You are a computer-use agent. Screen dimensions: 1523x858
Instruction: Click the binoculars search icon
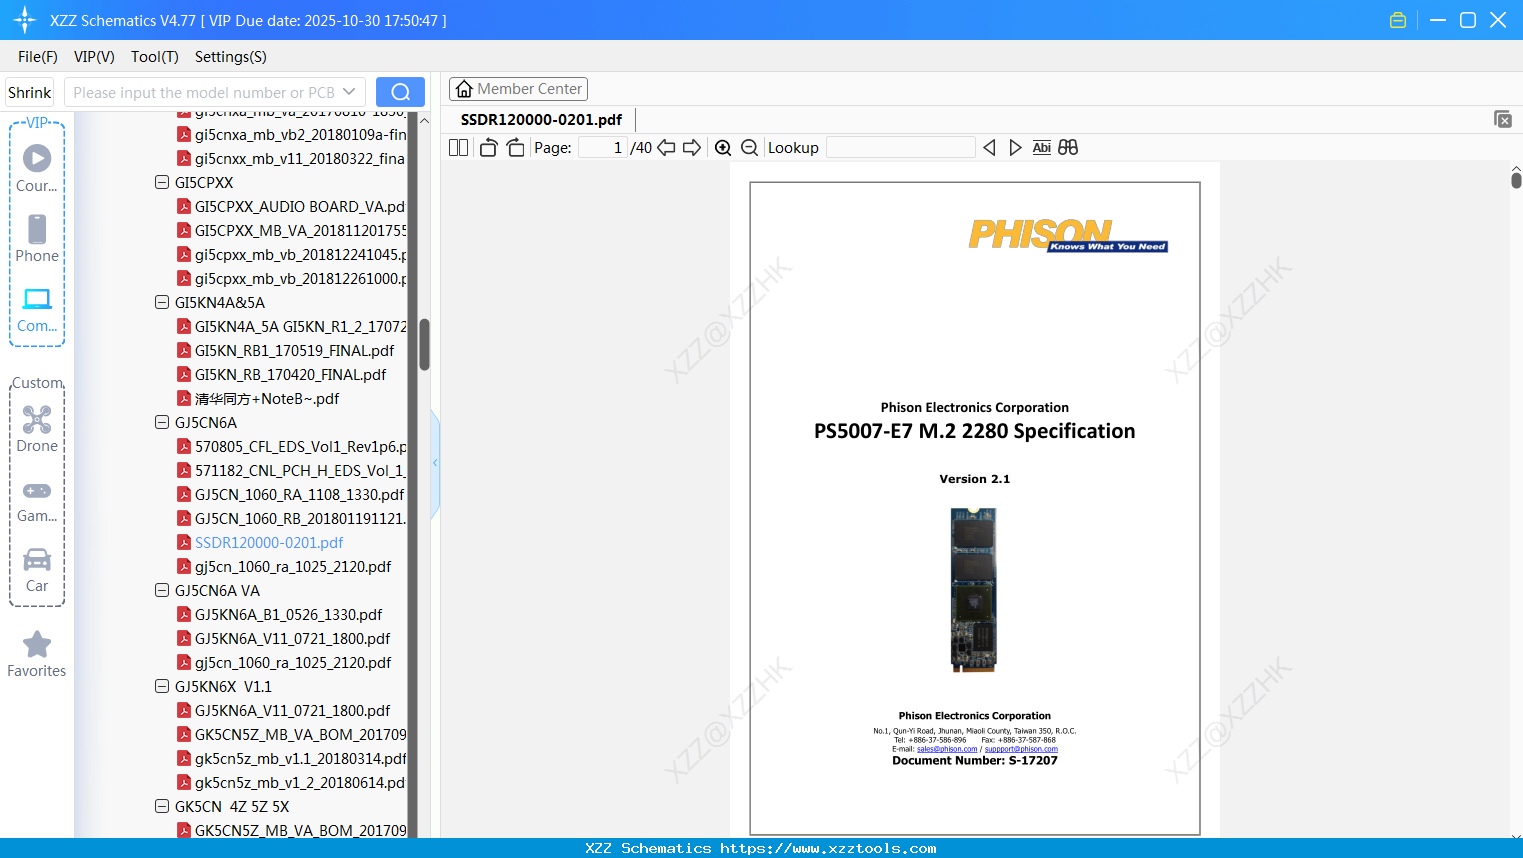[x=1068, y=148]
